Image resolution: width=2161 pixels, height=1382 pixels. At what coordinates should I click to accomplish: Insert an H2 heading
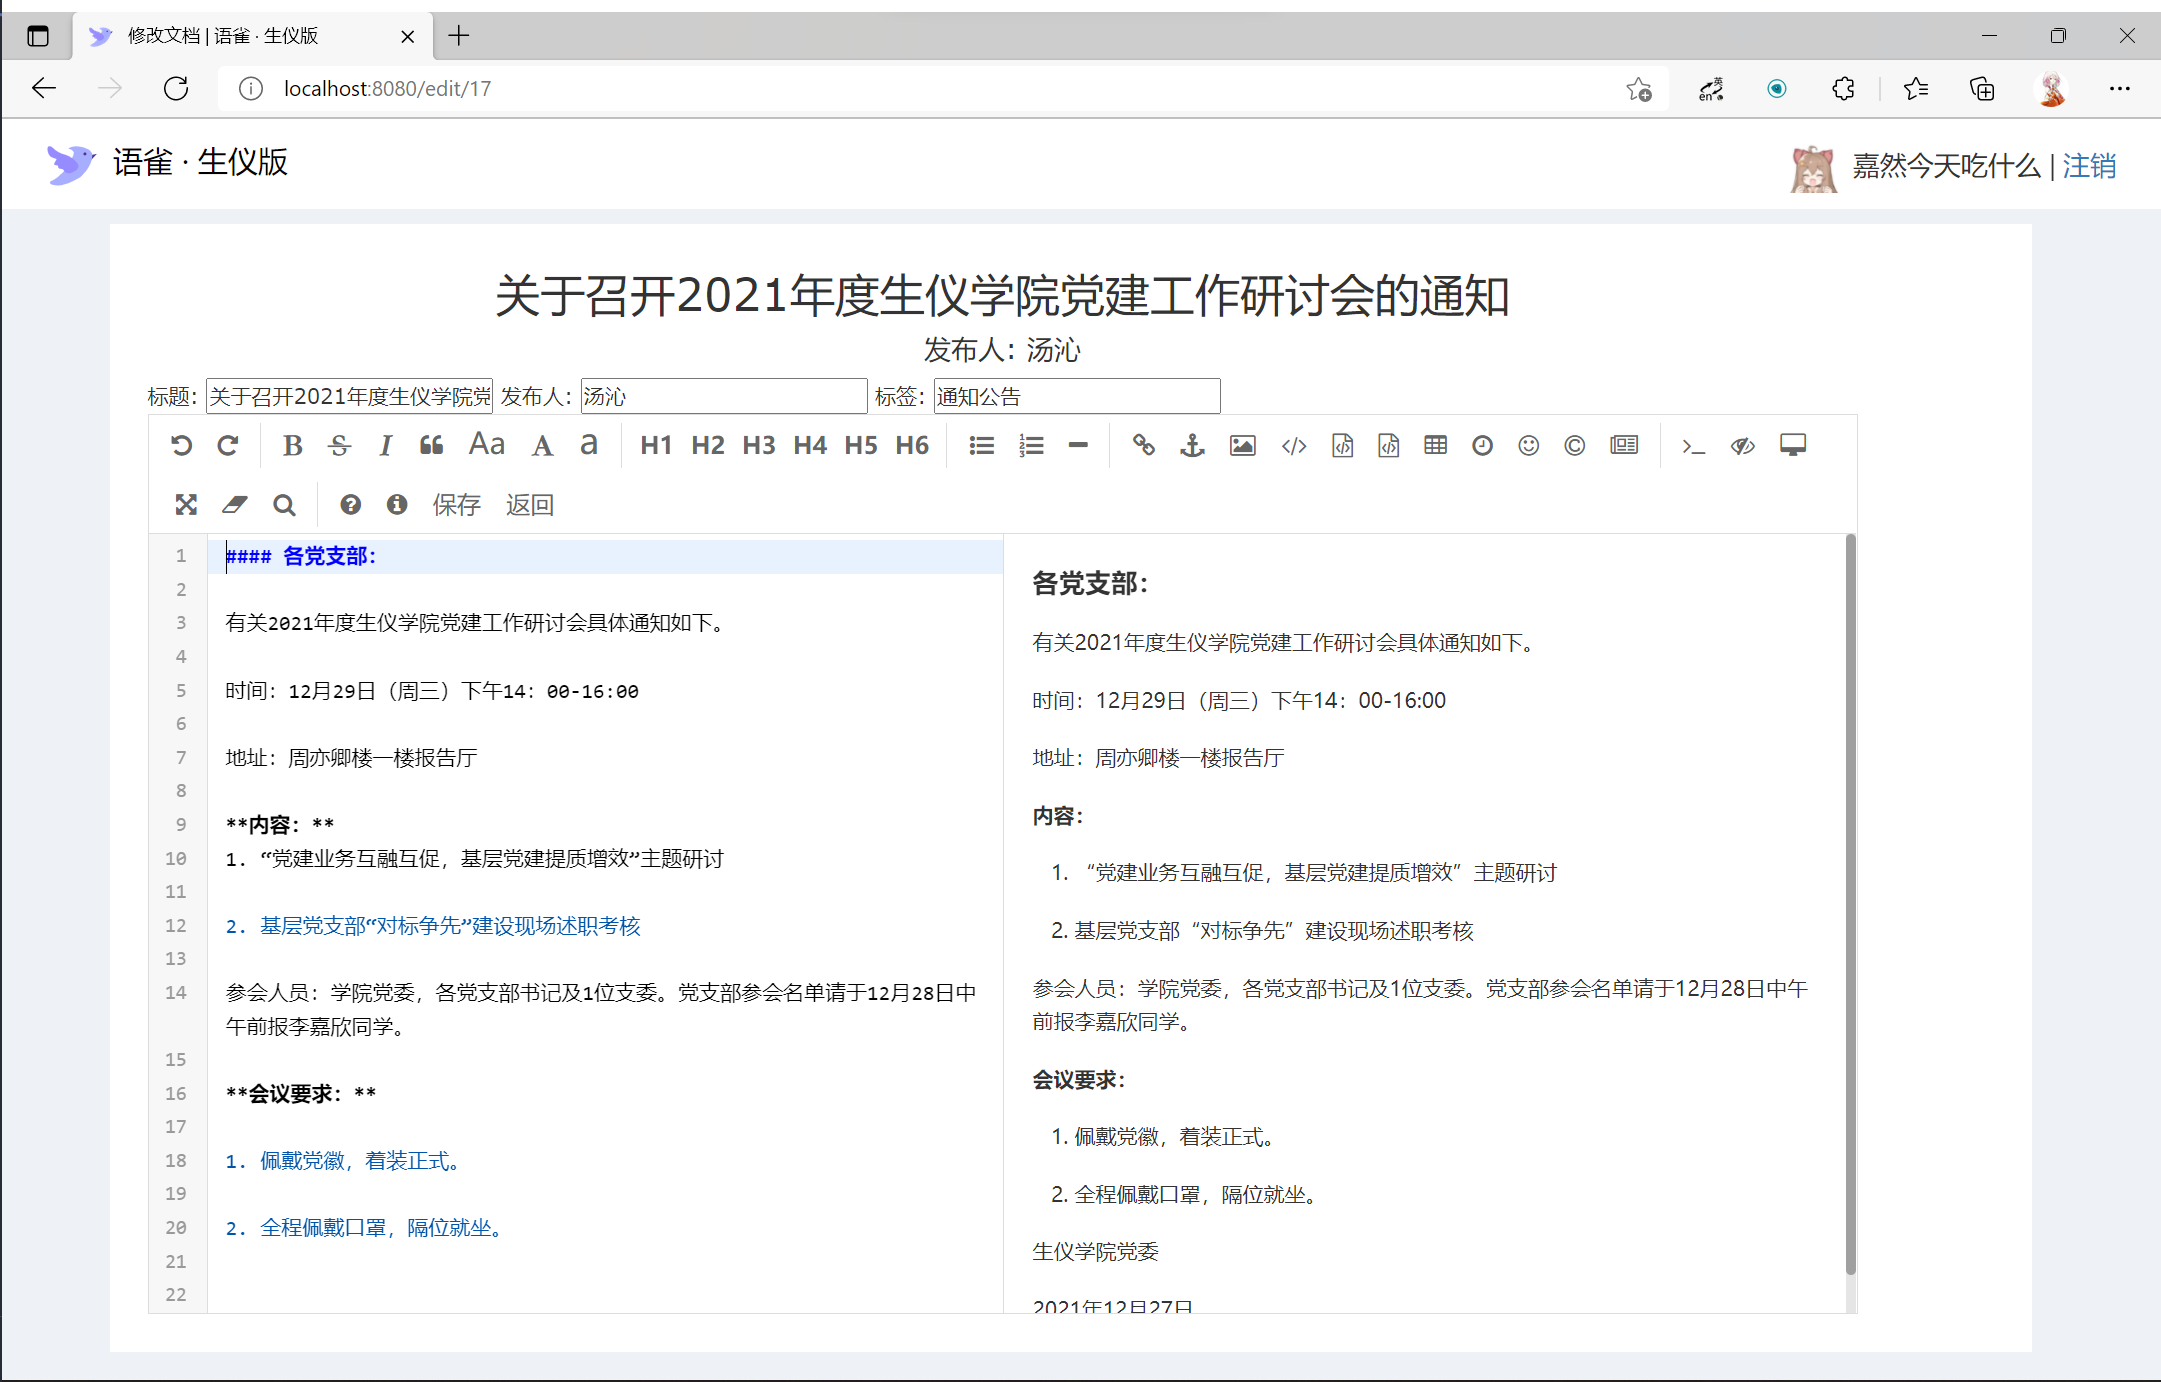(x=708, y=446)
